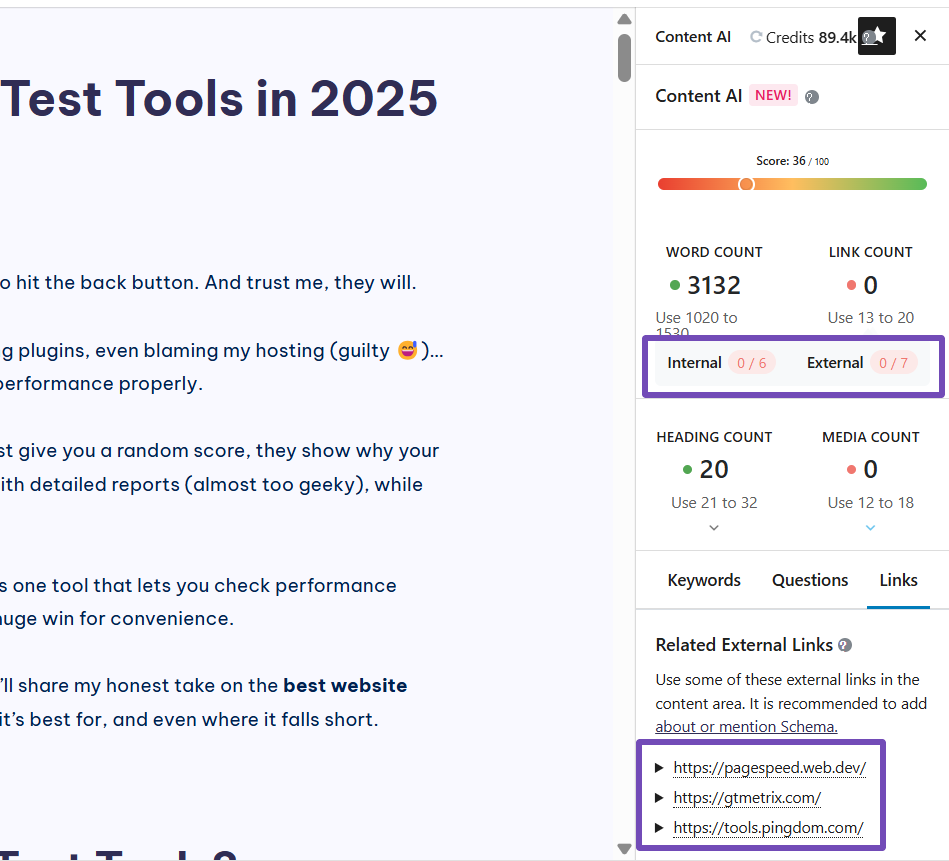Click the help icon next to the NEW! badge
The image size is (949, 861).
(x=811, y=96)
